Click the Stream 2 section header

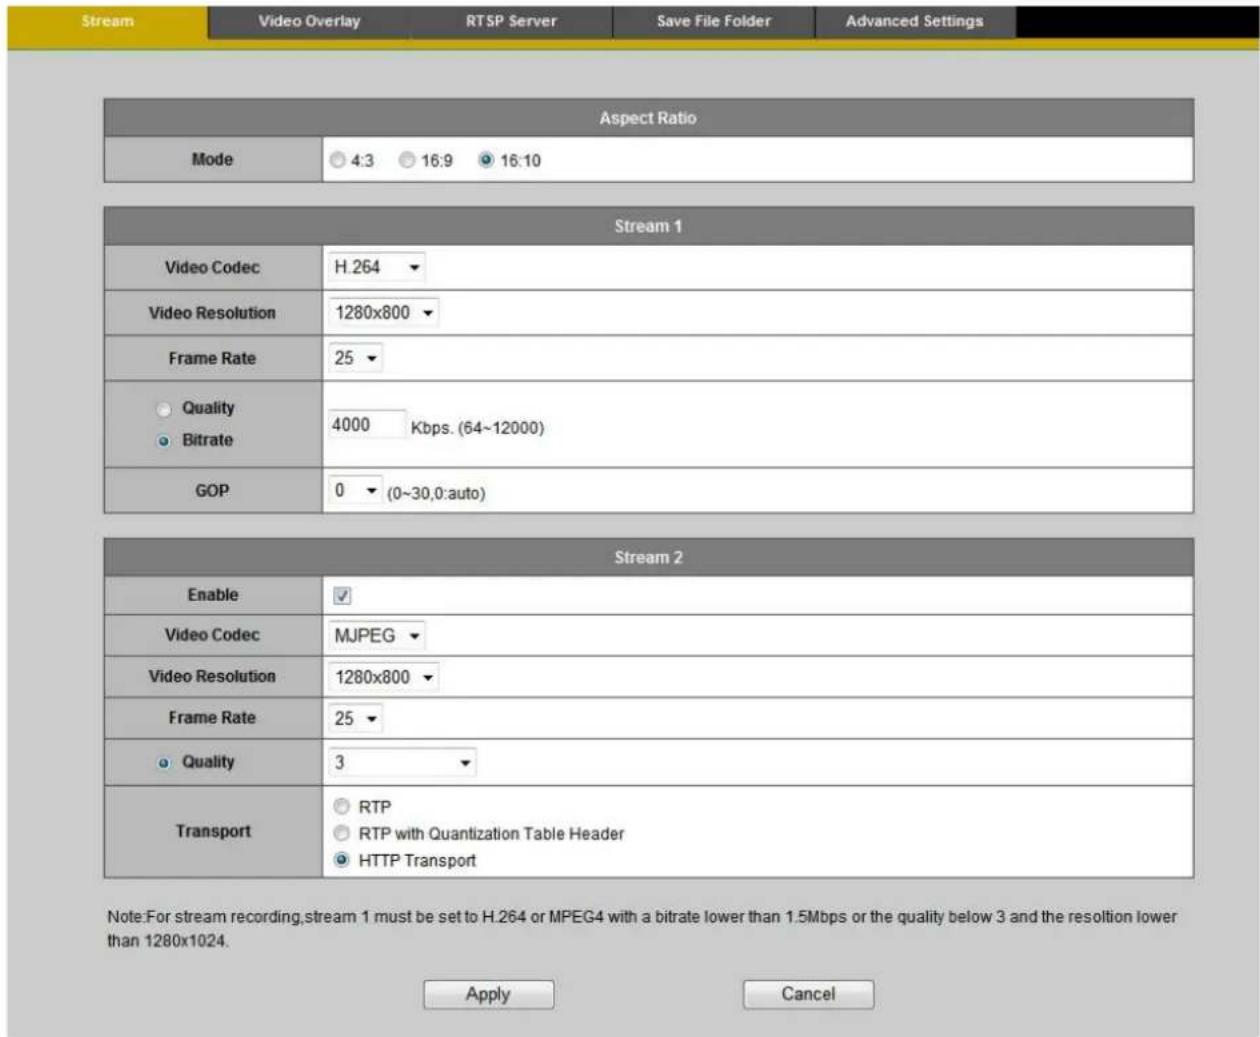tap(648, 557)
